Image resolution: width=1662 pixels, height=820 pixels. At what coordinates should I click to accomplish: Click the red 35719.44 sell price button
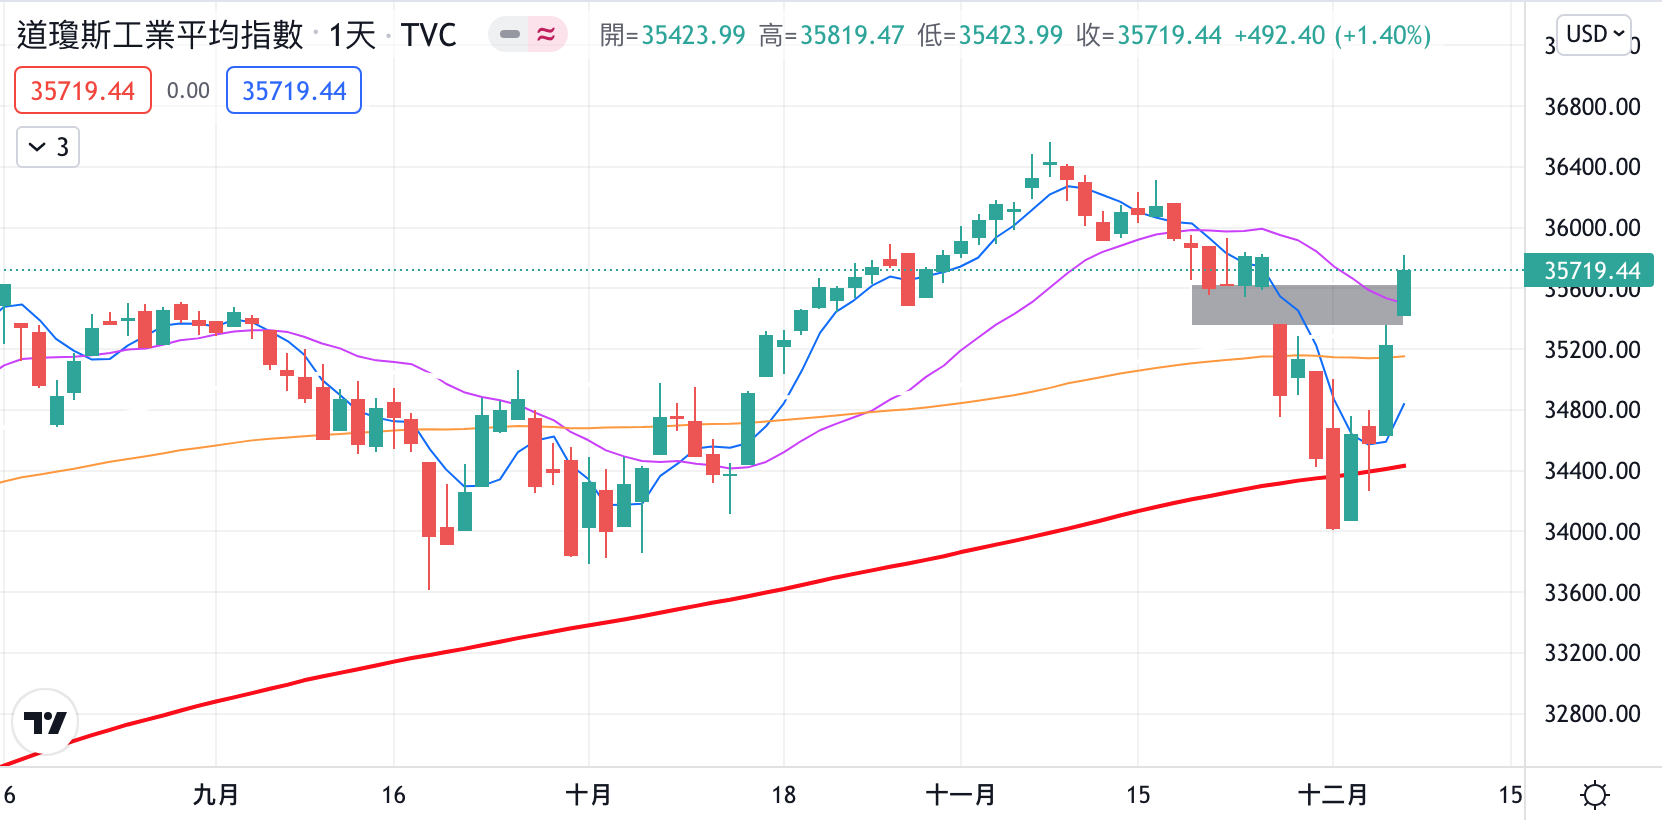83,91
